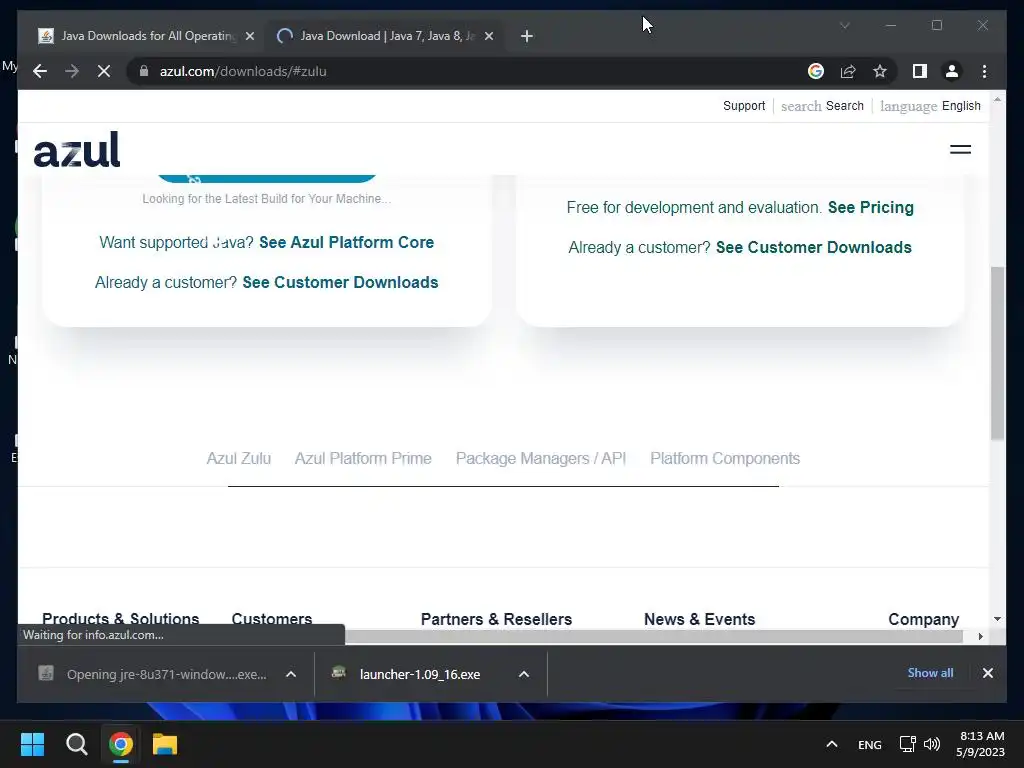Open the language English selector

coord(930,106)
